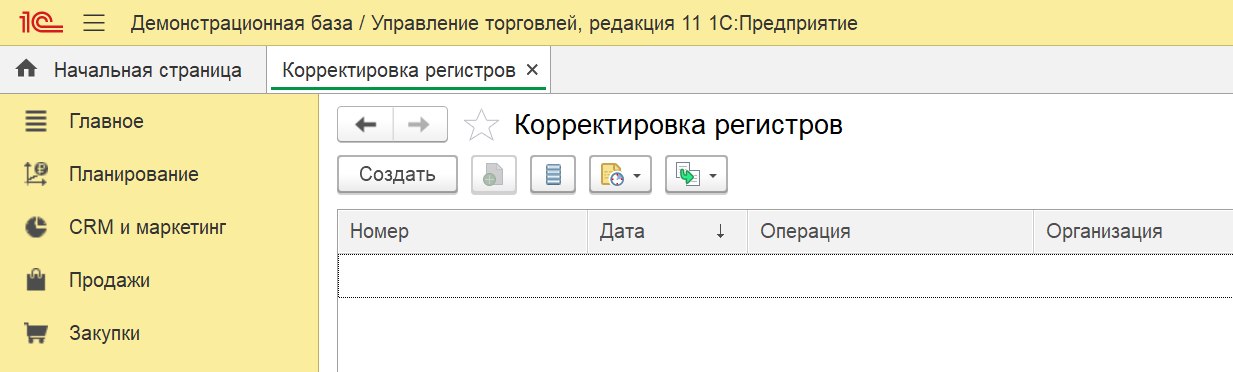Click the Планирование chart icon
The image size is (1233, 372).
point(36,175)
